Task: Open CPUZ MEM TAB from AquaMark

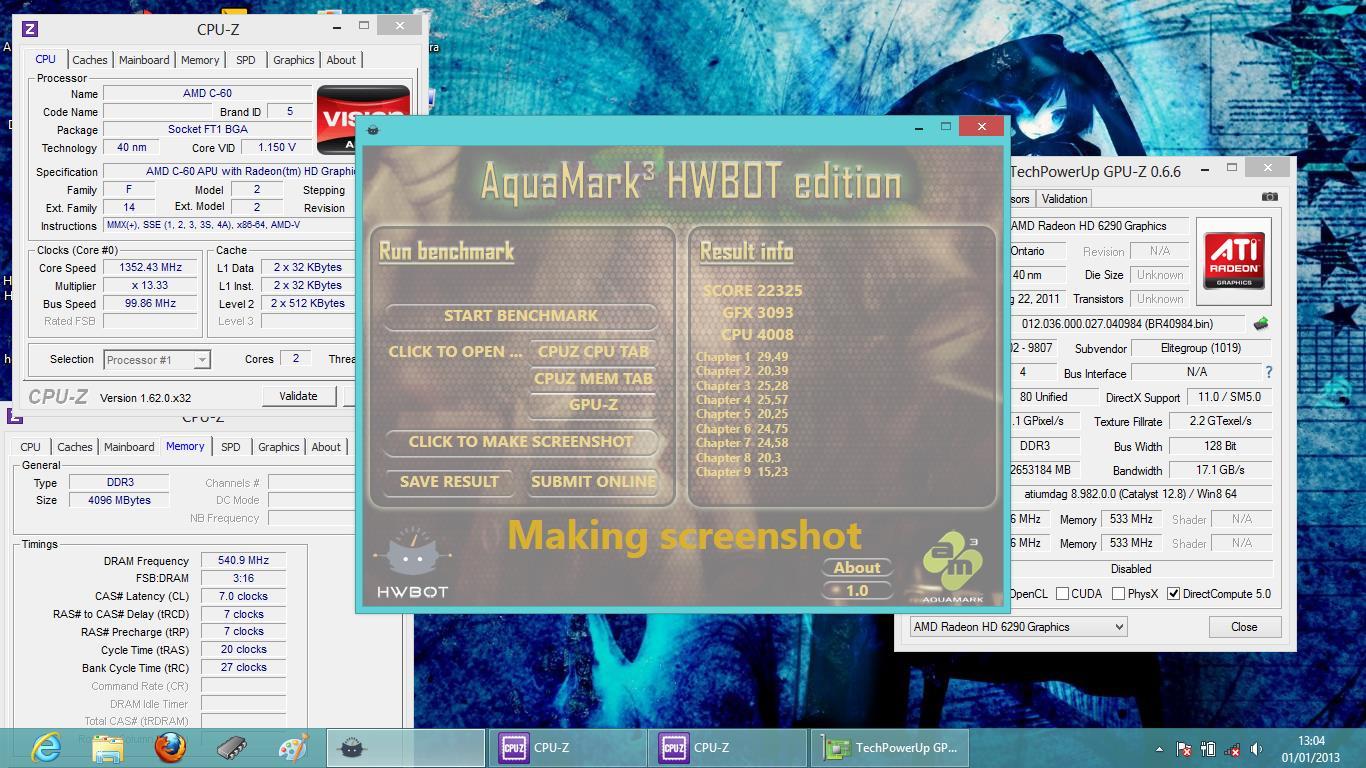Action: (x=593, y=379)
